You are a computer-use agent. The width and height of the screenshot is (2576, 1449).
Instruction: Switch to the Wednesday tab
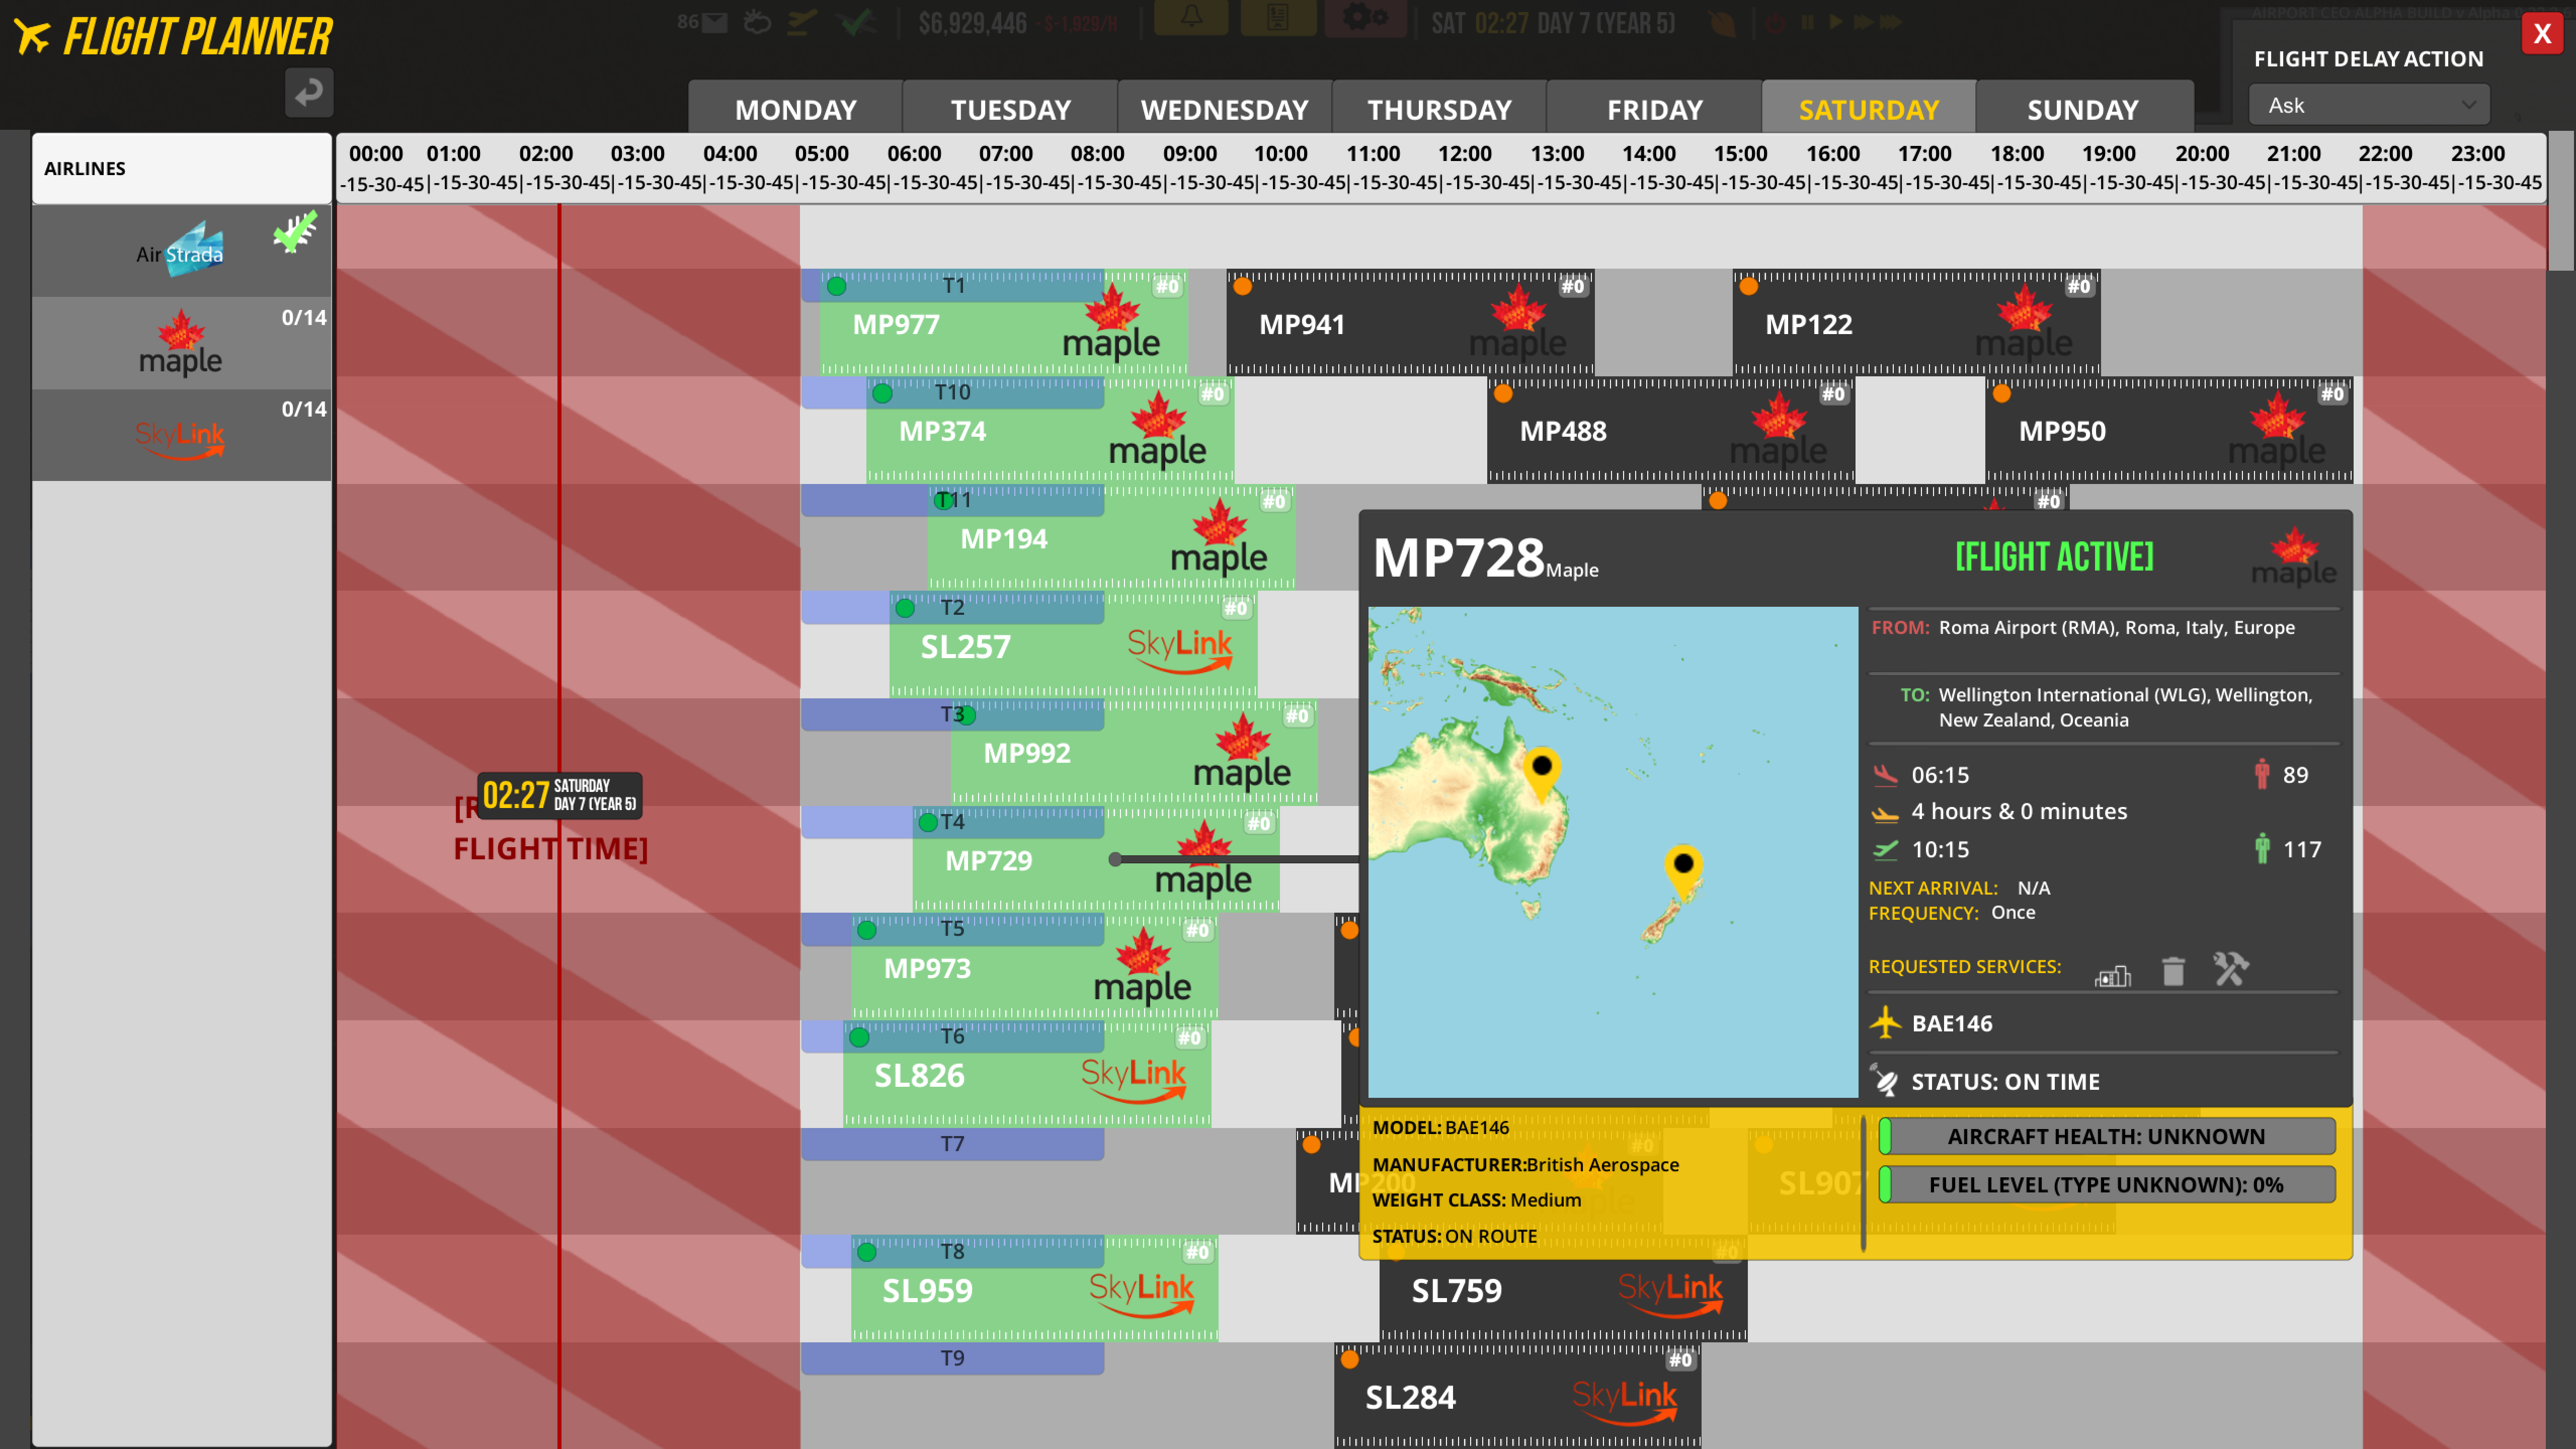1225,108
